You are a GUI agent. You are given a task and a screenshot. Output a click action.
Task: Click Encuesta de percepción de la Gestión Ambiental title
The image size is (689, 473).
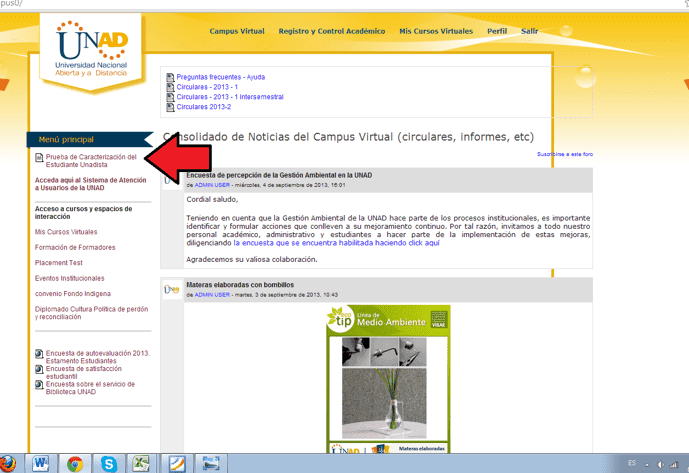(279, 175)
